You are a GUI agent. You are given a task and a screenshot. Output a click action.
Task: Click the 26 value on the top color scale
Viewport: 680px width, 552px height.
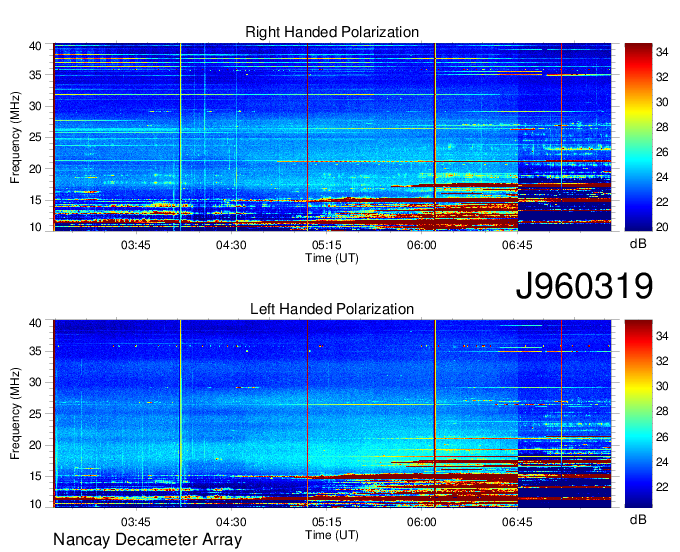[662, 152]
